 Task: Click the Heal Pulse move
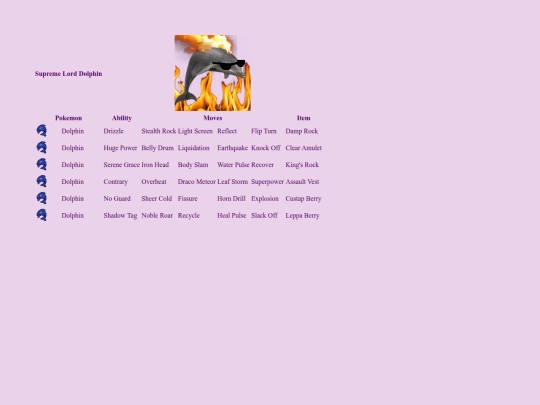(x=232, y=216)
